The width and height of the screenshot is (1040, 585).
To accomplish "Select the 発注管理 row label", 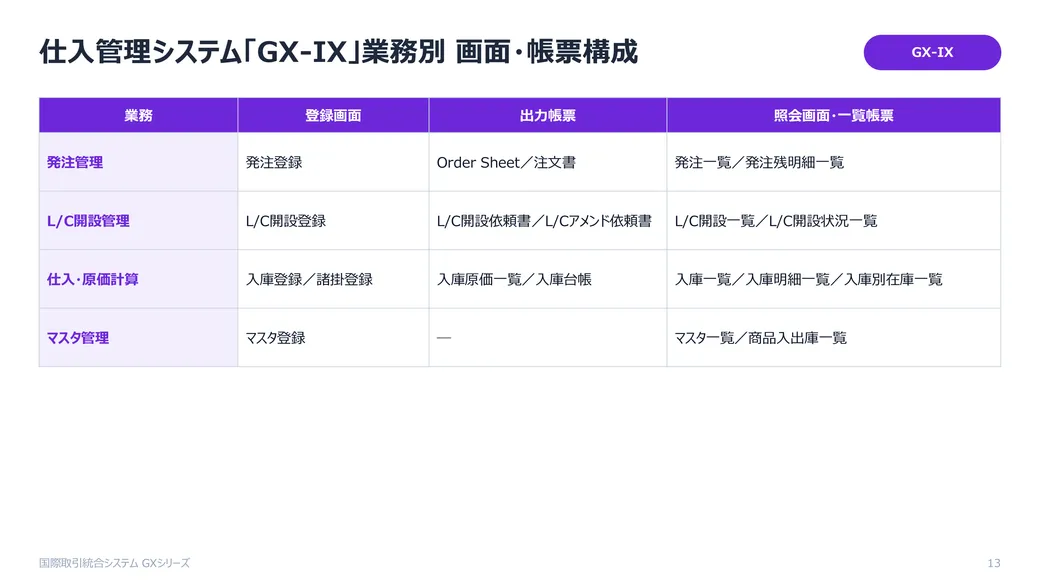I will (139, 162).
